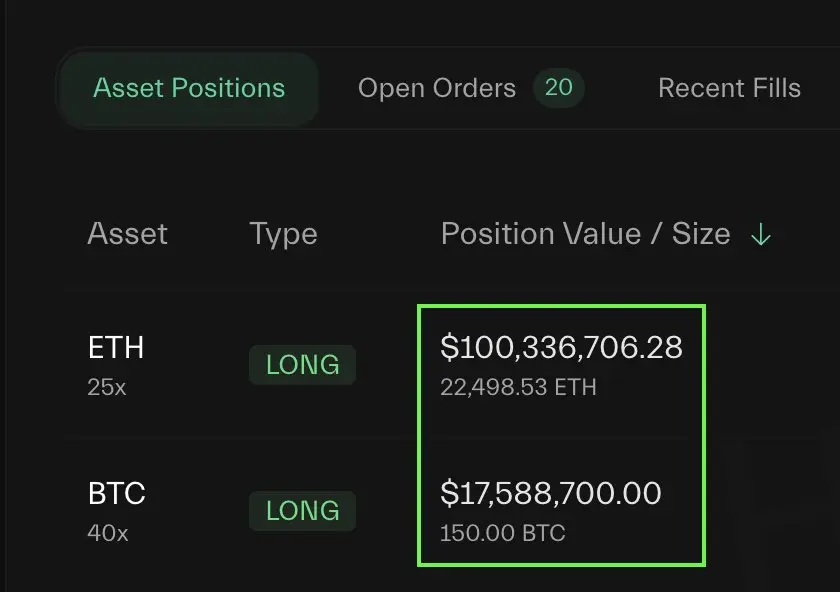Click the $17,588,700.00 BTC position value
The image size is (840, 592).
click(551, 493)
